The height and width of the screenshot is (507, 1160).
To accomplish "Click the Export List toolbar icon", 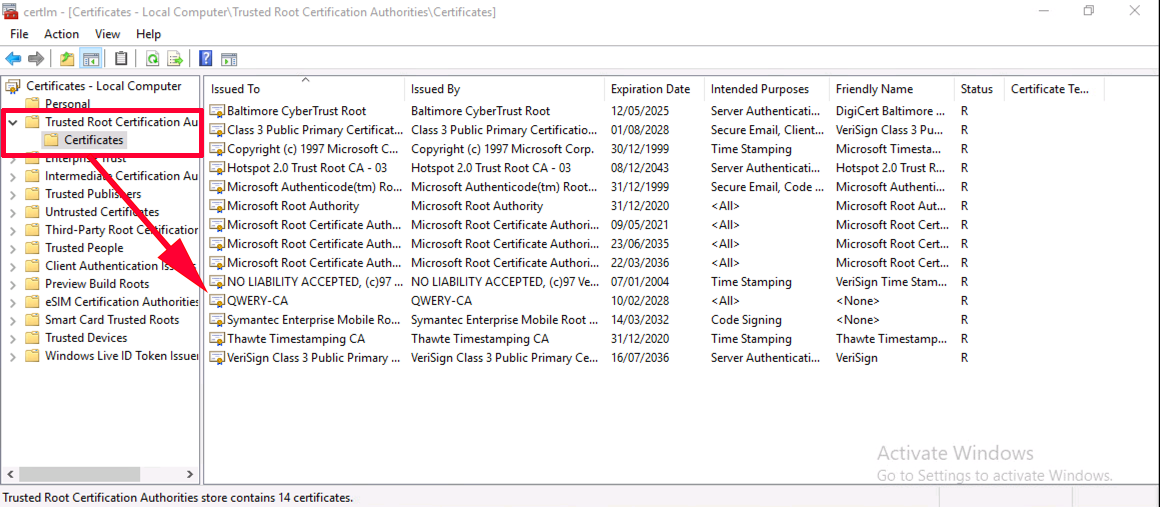I will pos(175,58).
